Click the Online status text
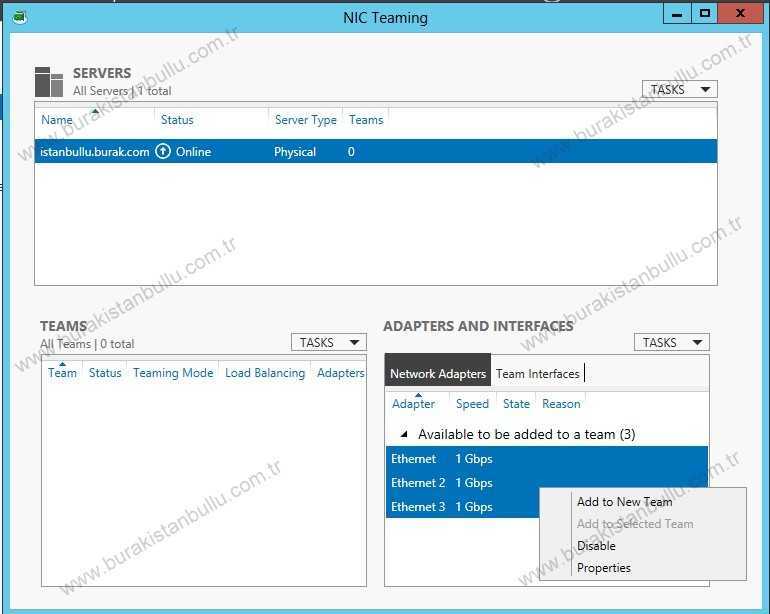 193,152
